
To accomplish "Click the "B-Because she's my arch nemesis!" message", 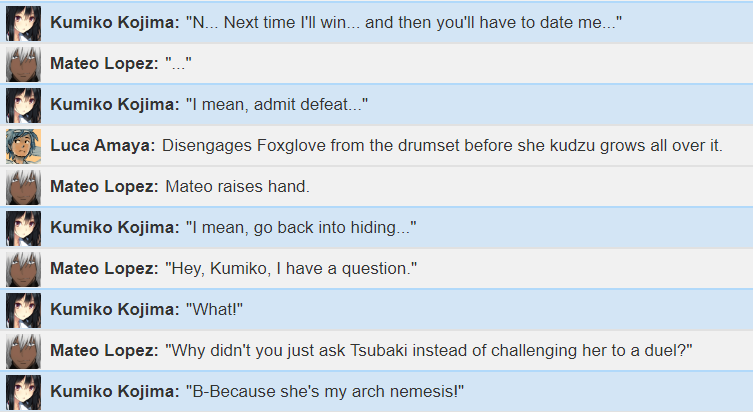I will pyautogui.click(x=325, y=391).
